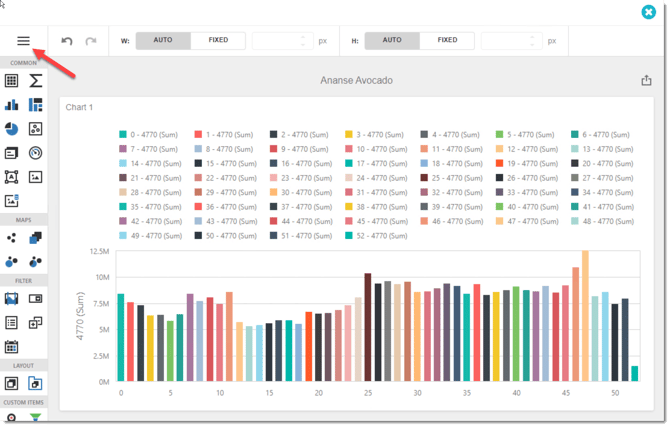Add a Bound Image item from toolbox
The image size is (670, 427).
(12, 200)
